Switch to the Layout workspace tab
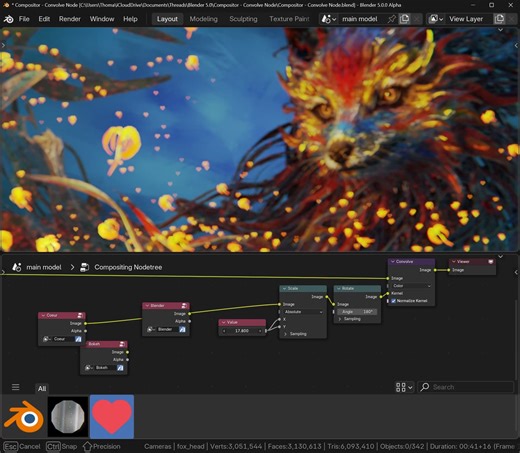The height and width of the screenshot is (453, 520). click(x=167, y=19)
